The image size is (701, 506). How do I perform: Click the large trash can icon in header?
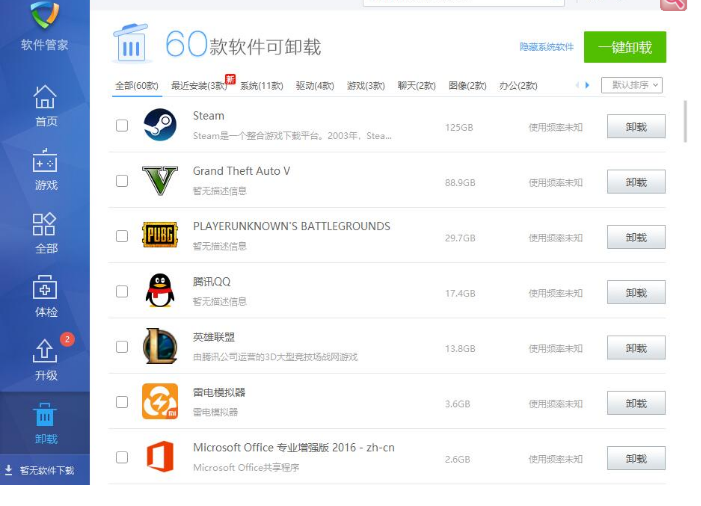tap(131, 44)
